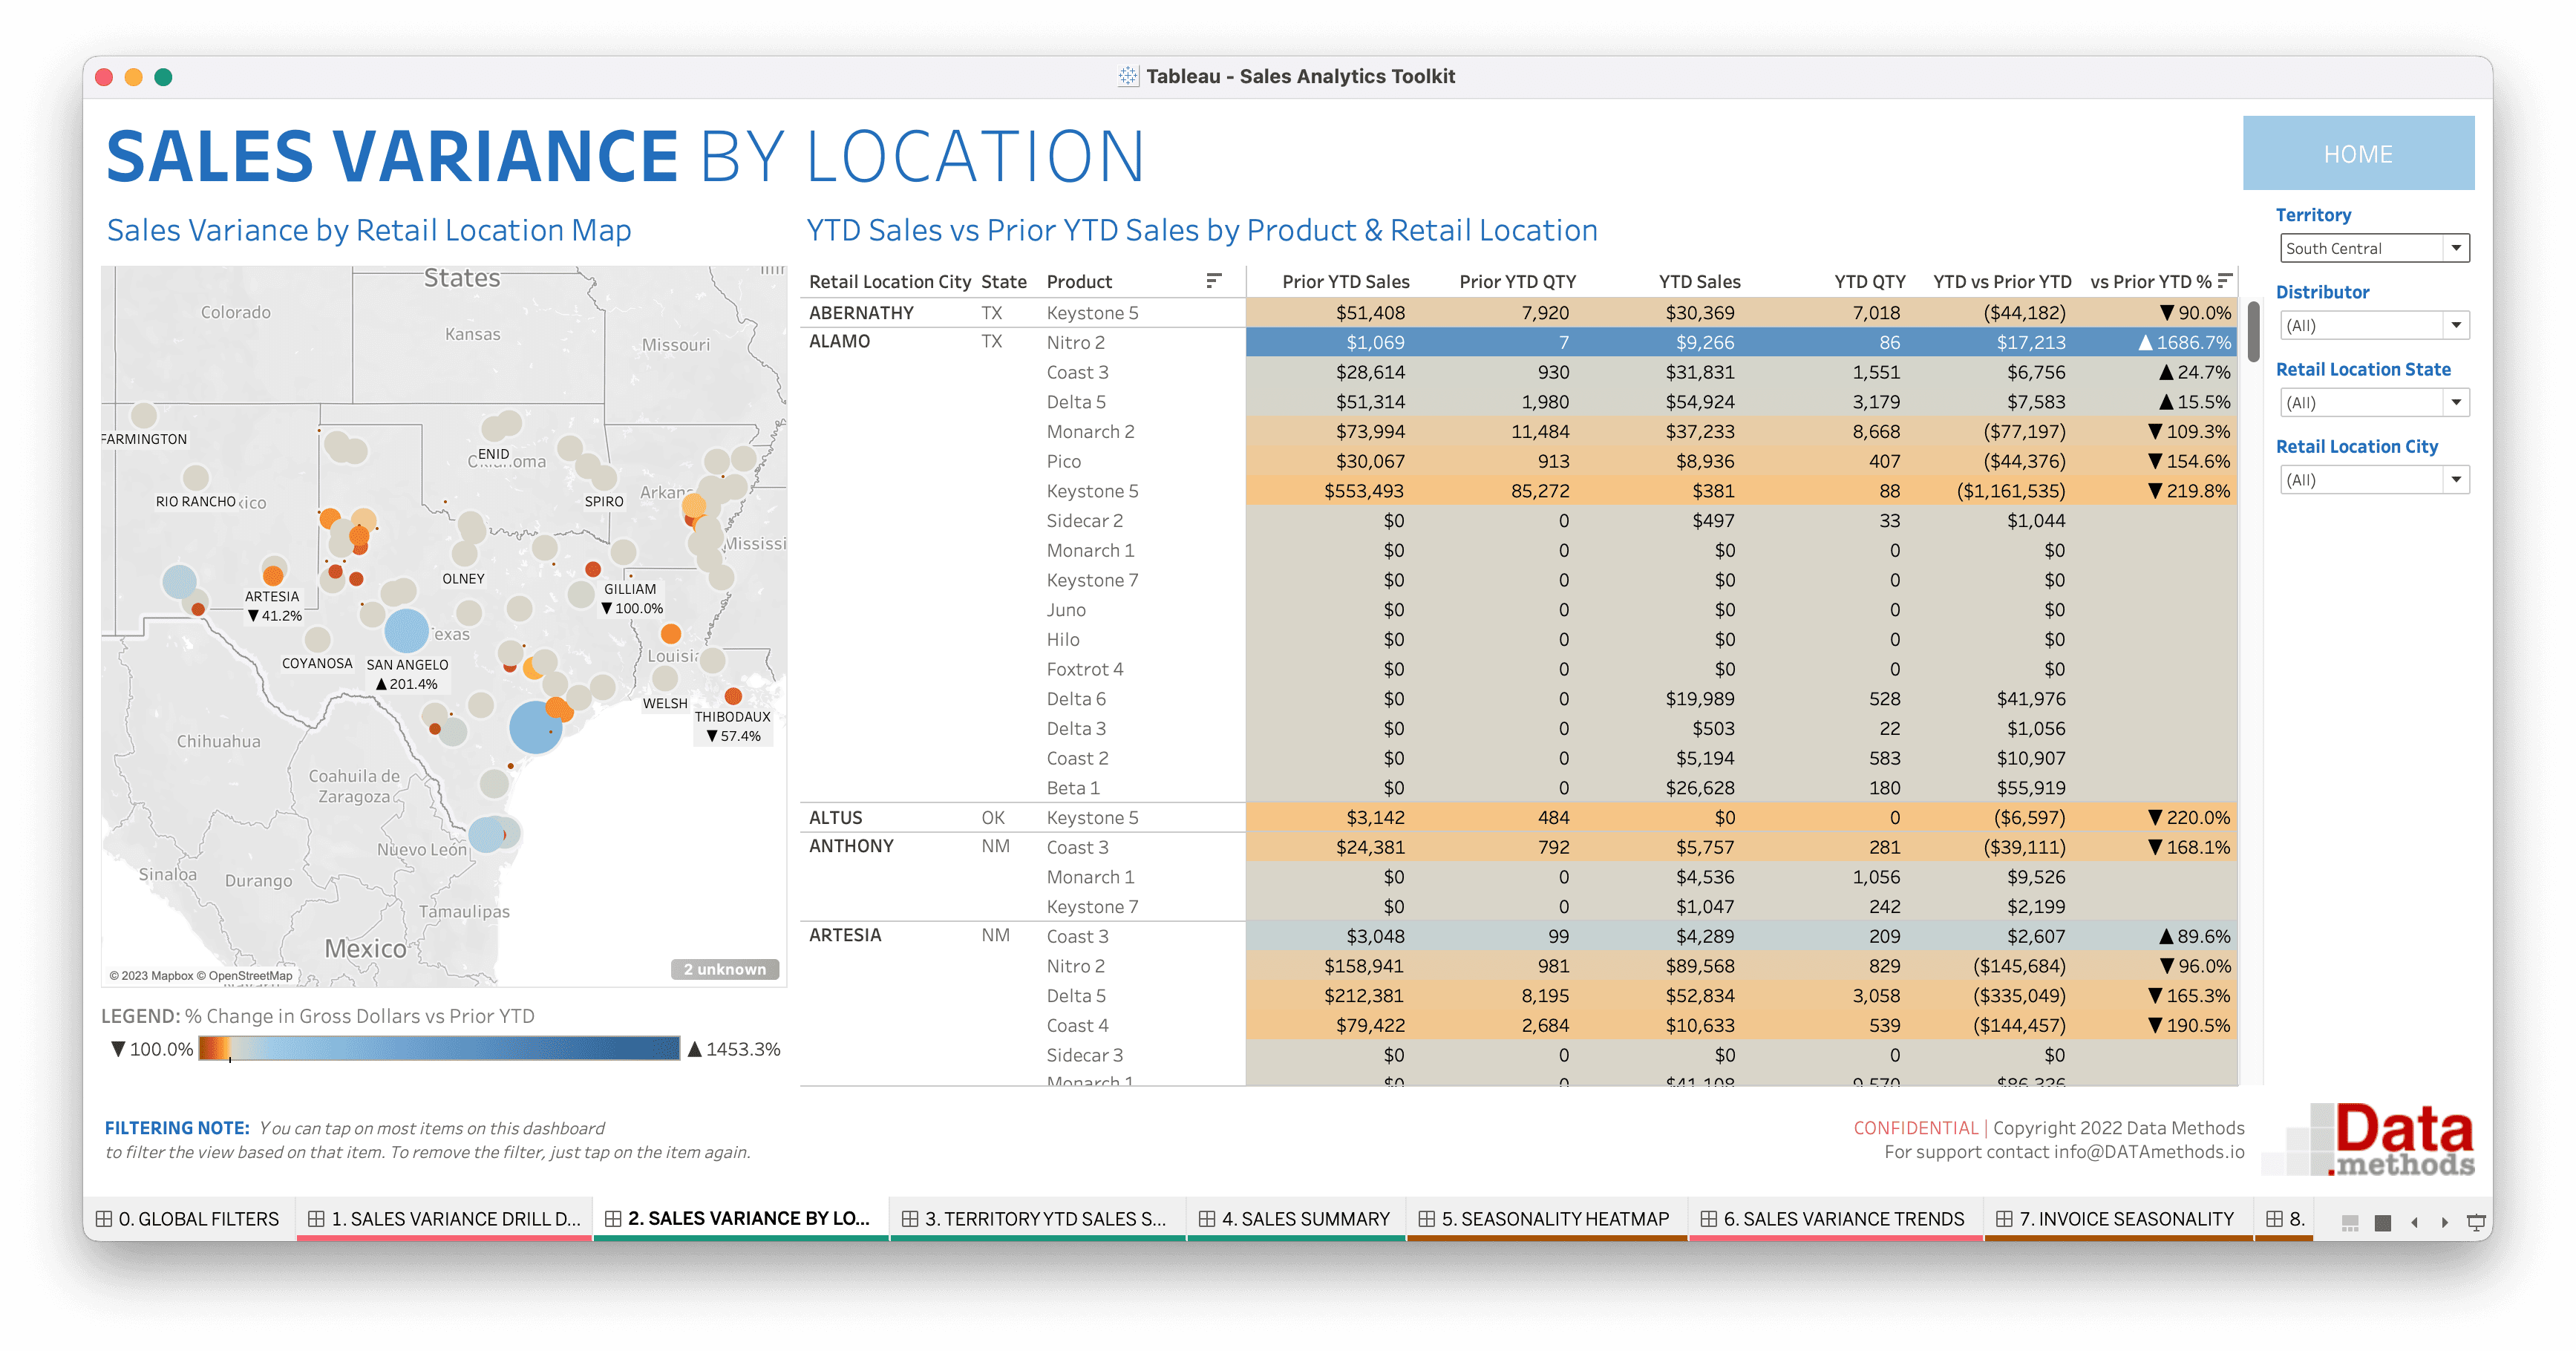Click the HOME button
This screenshot has width=2576, height=1351.
pos(2357,154)
